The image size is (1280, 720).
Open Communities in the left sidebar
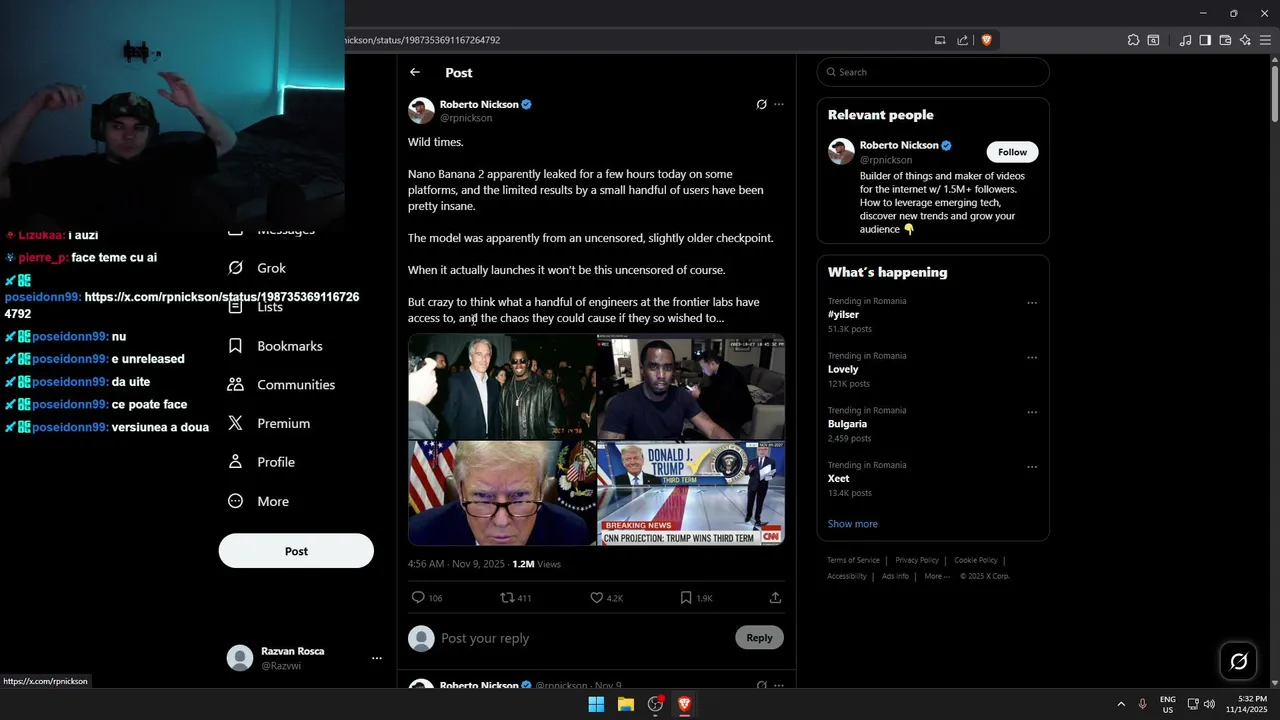(281, 385)
